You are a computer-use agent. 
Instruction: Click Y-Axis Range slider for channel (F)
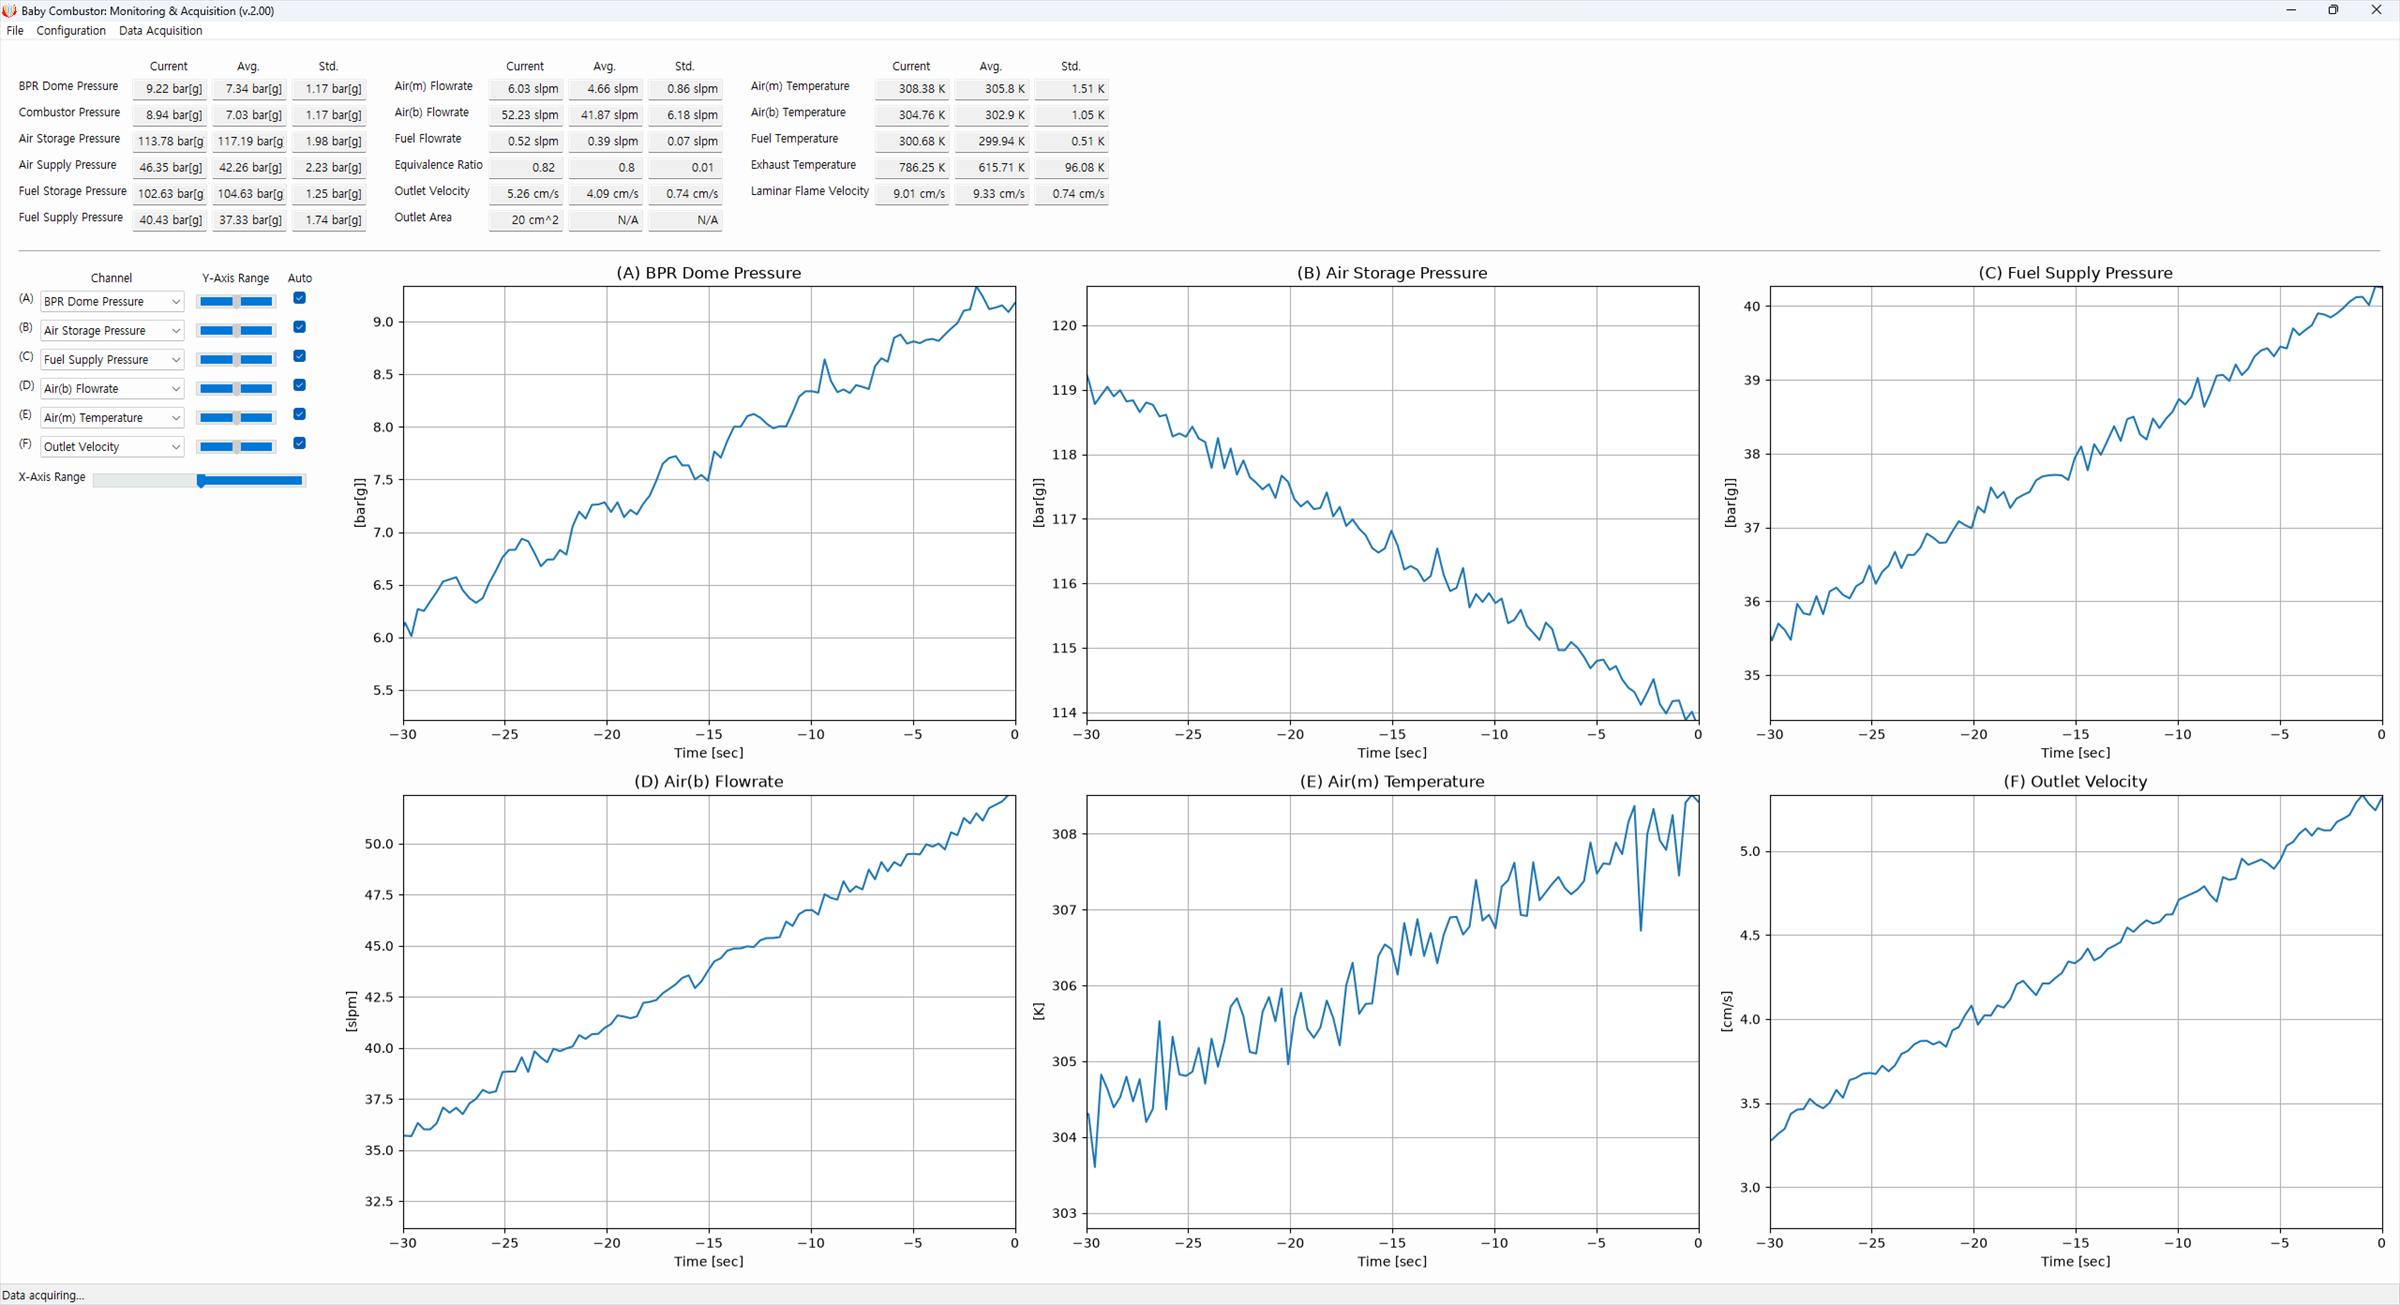tap(236, 446)
